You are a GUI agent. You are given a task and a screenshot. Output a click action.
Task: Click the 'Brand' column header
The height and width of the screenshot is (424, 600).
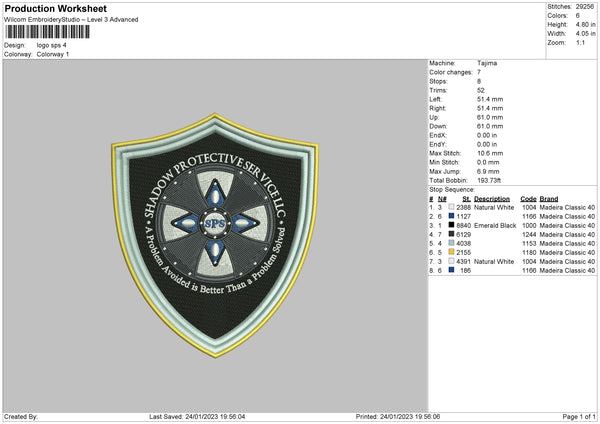[549, 199]
